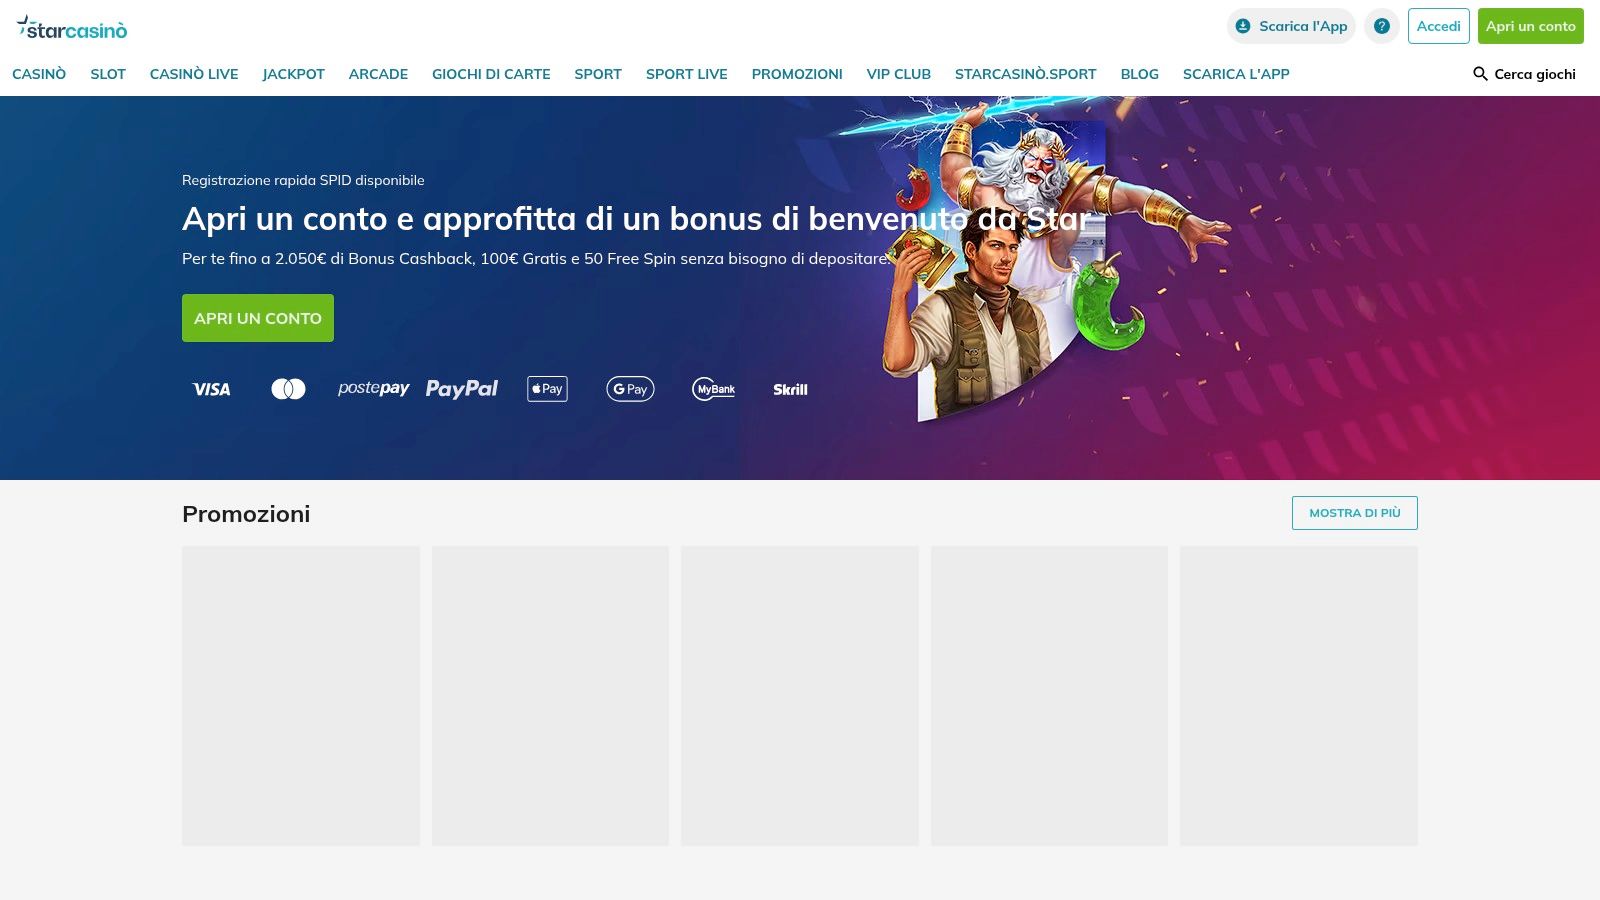The image size is (1600, 900).
Task: Click the StarCasinò logo
Action: 72,28
